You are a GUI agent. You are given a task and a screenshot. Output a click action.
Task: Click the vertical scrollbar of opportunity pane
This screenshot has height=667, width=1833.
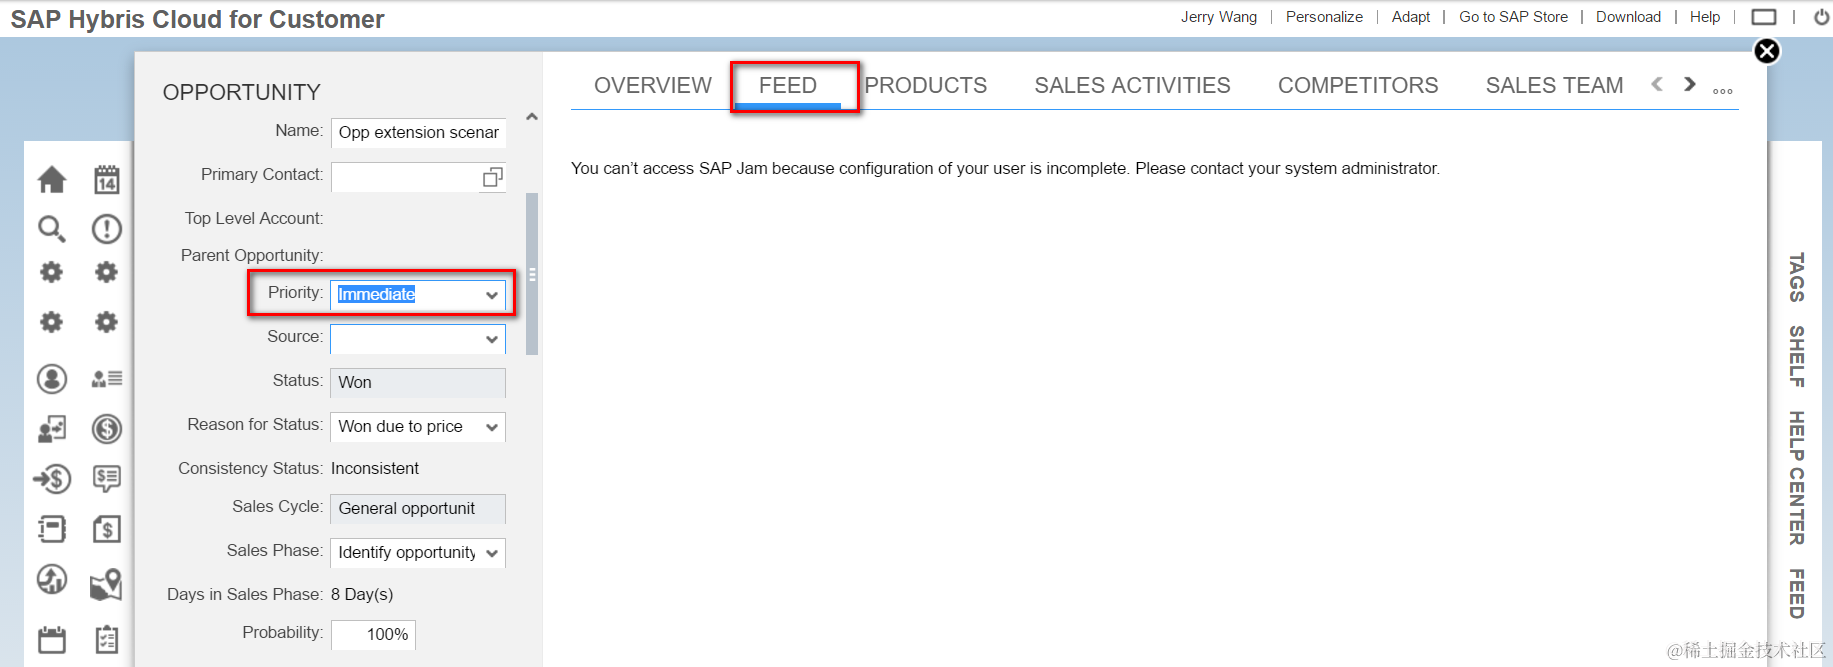coord(532,274)
